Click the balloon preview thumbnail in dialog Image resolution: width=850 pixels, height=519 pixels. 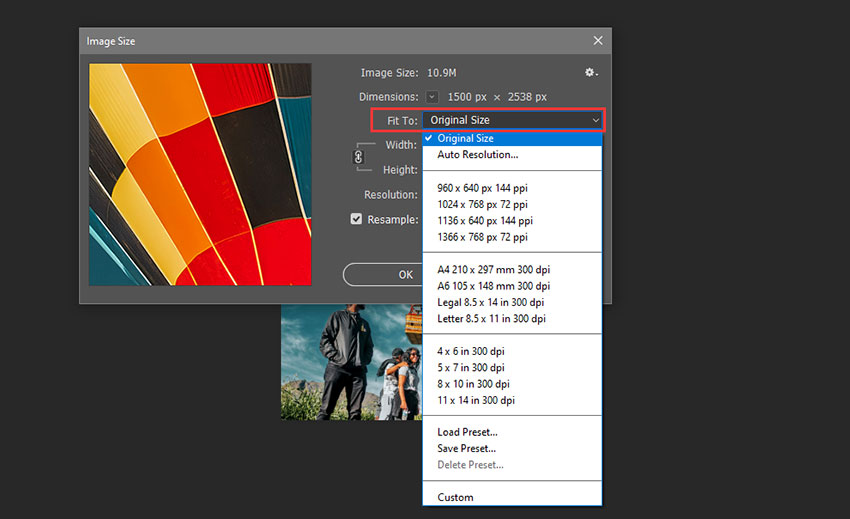click(200, 174)
